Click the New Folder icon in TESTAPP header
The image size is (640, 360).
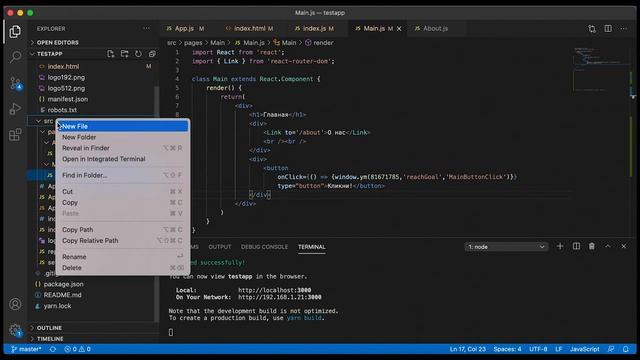pyautogui.click(x=124, y=54)
